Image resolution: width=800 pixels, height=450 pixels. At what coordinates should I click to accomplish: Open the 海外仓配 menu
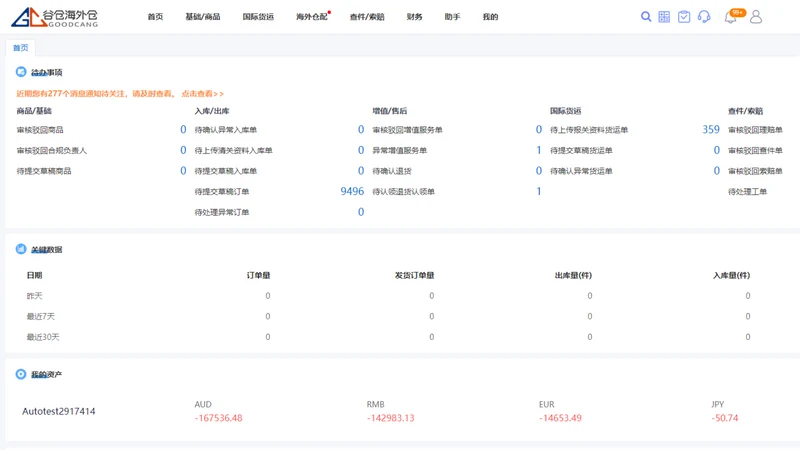pos(312,17)
